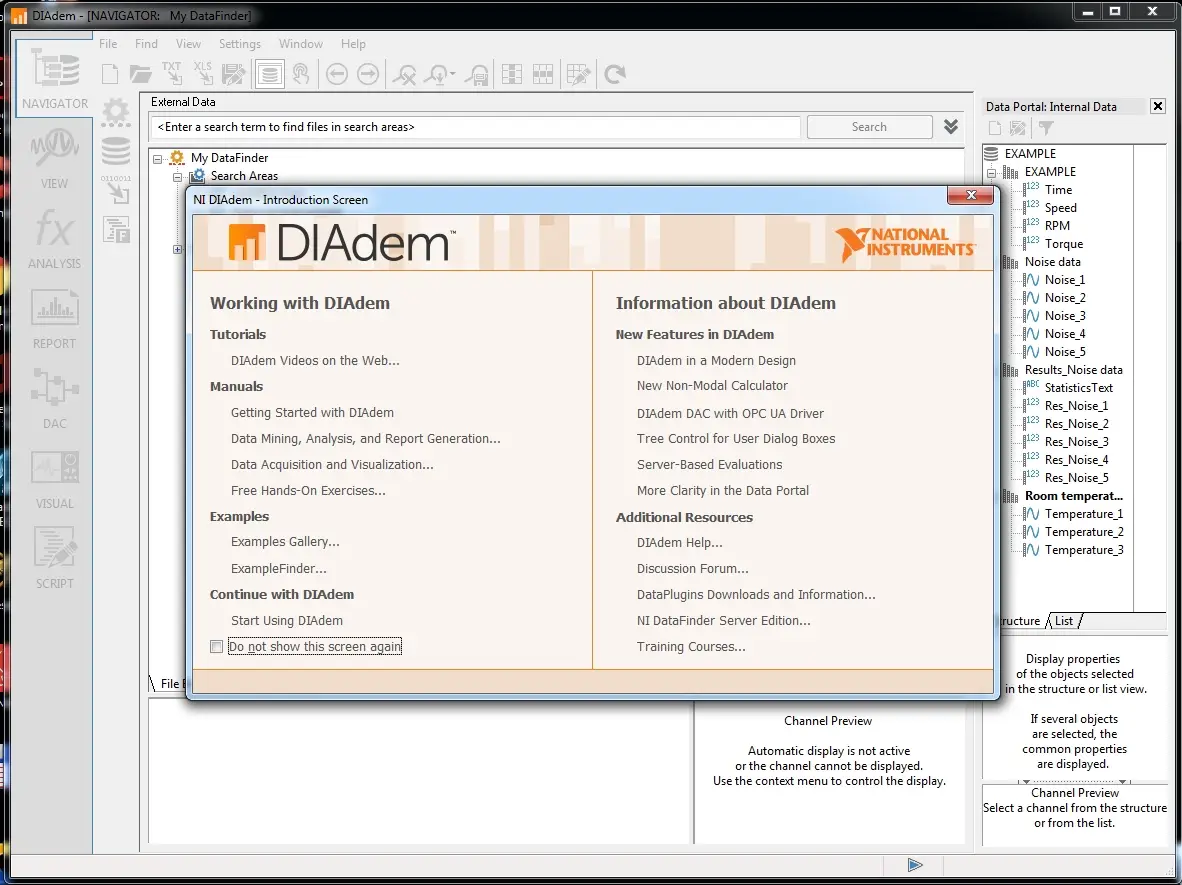Open the DAC panel

pyautogui.click(x=54, y=397)
